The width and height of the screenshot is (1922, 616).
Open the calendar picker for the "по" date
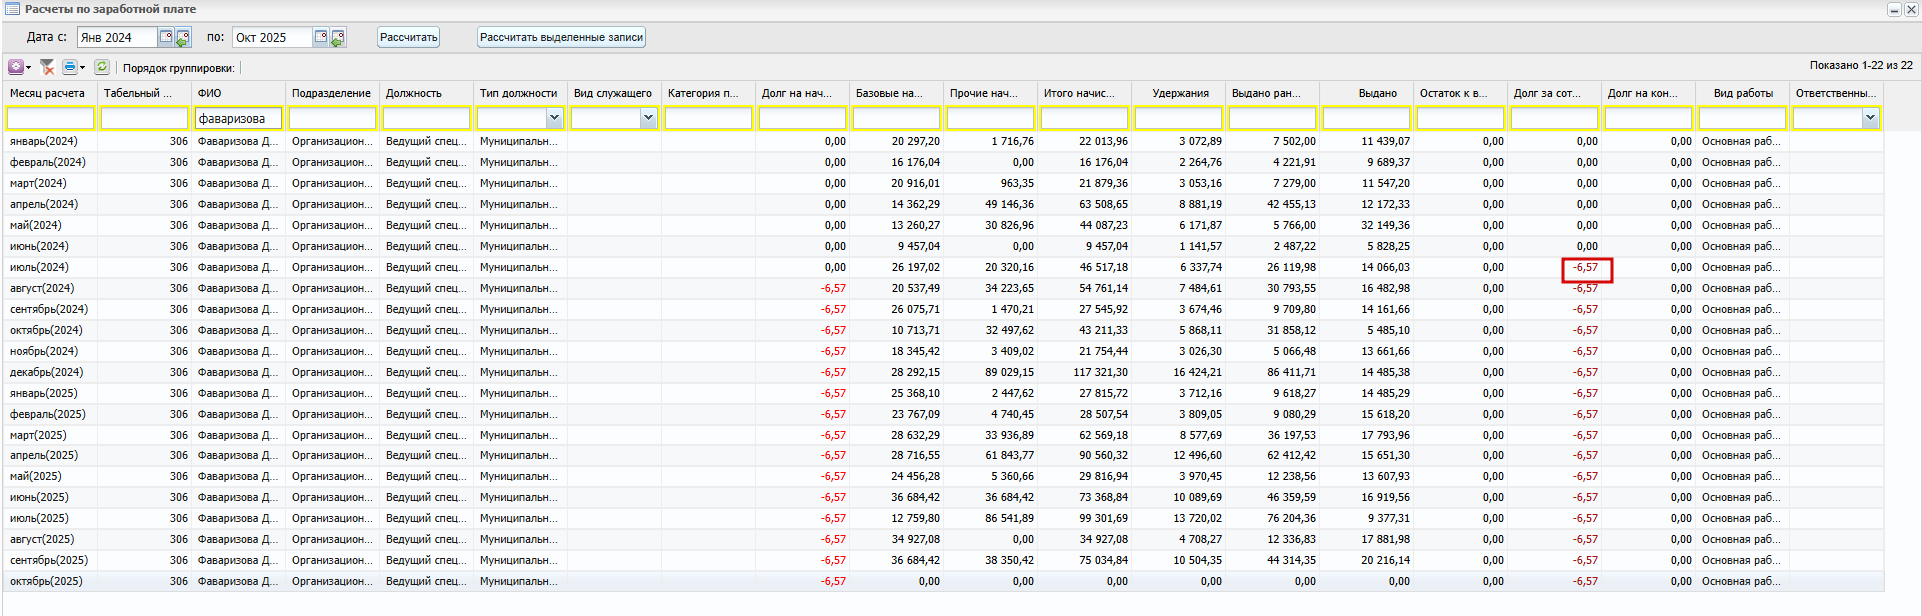(x=321, y=37)
